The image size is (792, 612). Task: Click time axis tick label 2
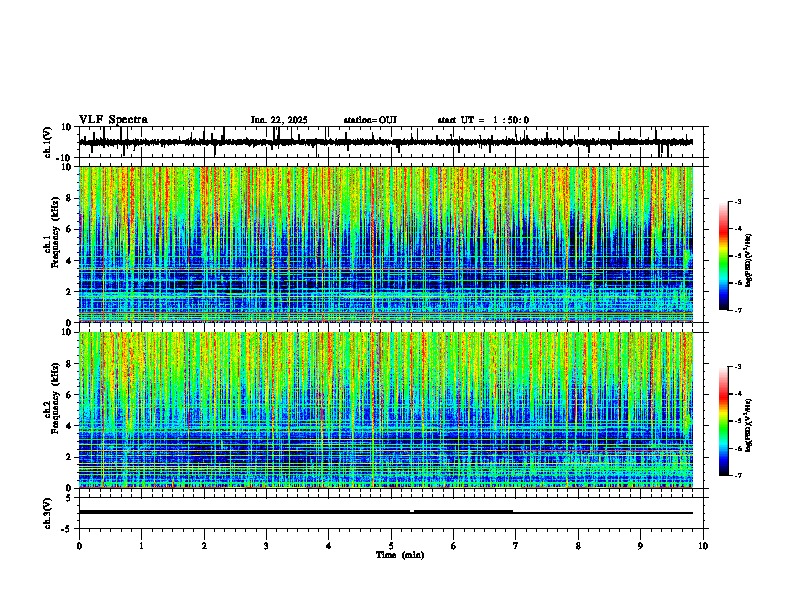pyautogui.click(x=204, y=546)
